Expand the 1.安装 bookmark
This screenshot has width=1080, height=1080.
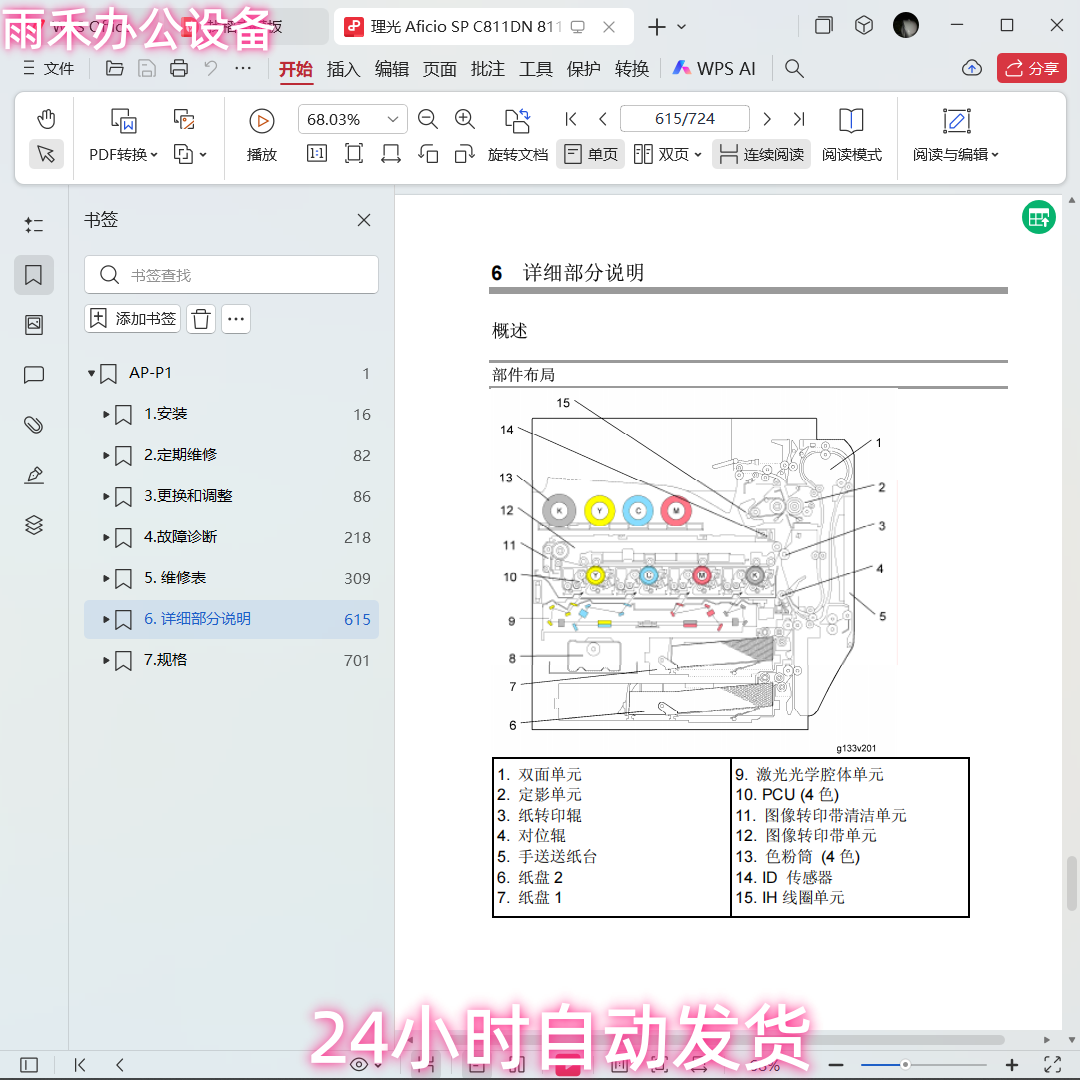(106, 415)
